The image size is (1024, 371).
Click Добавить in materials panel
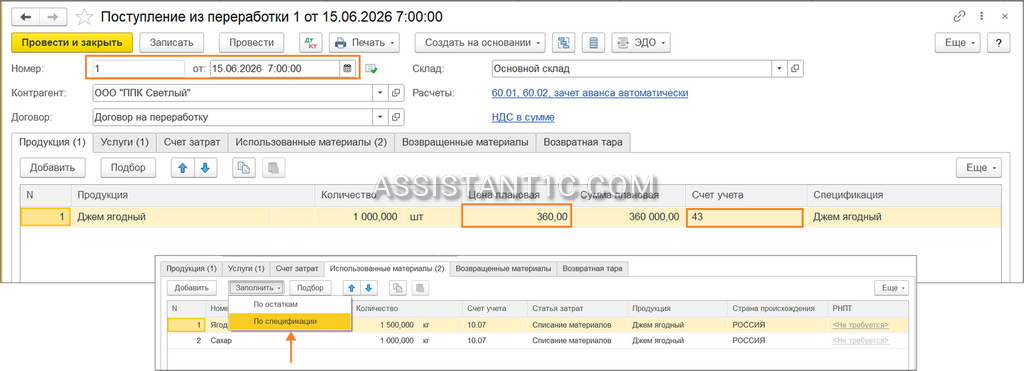pyautogui.click(x=191, y=287)
